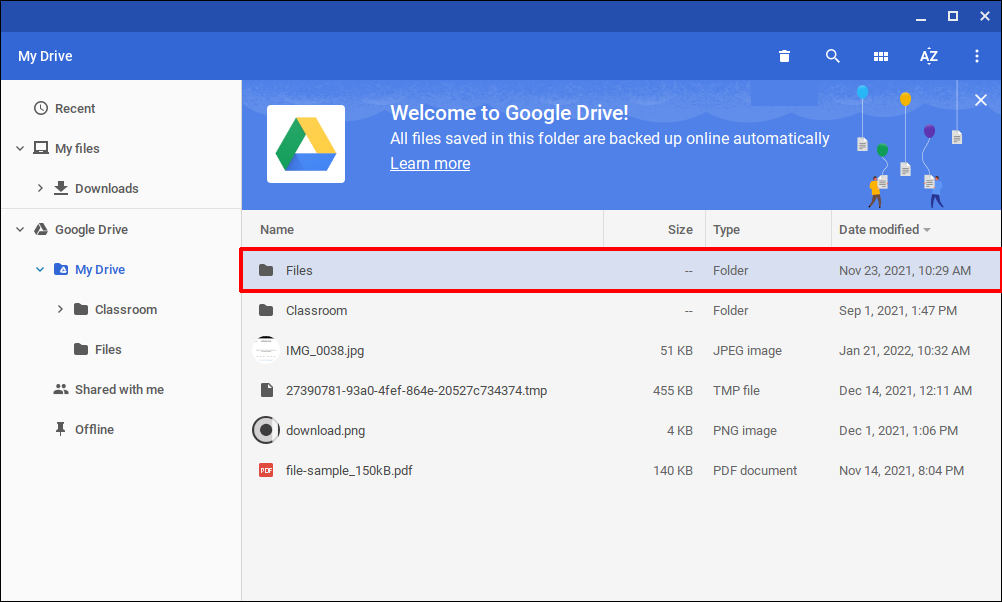Viewport: 1002px width, 602px height.
Task: Click date Dec 1, 2021, 1:06 PM
Action: point(898,431)
